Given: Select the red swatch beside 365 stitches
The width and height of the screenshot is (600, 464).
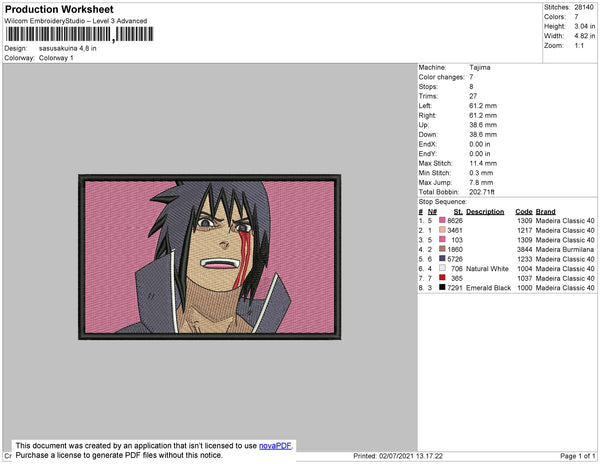Looking at the screenshot, I should pos(442,277).
